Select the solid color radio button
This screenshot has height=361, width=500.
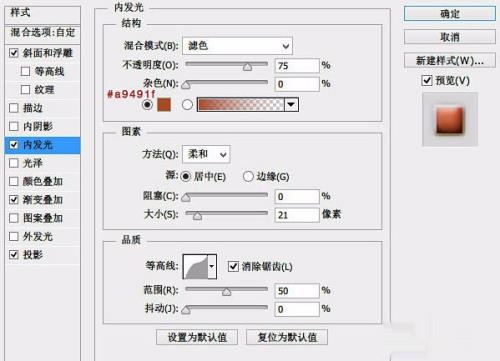point(147,105)
